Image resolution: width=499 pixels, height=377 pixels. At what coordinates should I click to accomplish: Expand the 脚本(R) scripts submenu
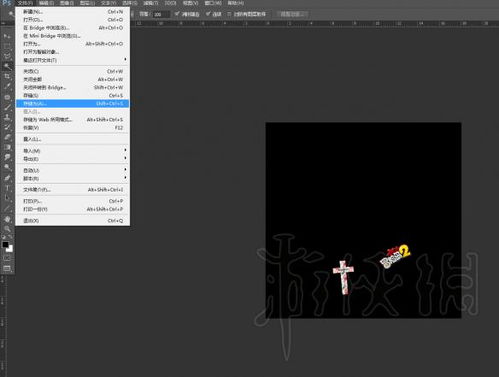pos(73,178)
